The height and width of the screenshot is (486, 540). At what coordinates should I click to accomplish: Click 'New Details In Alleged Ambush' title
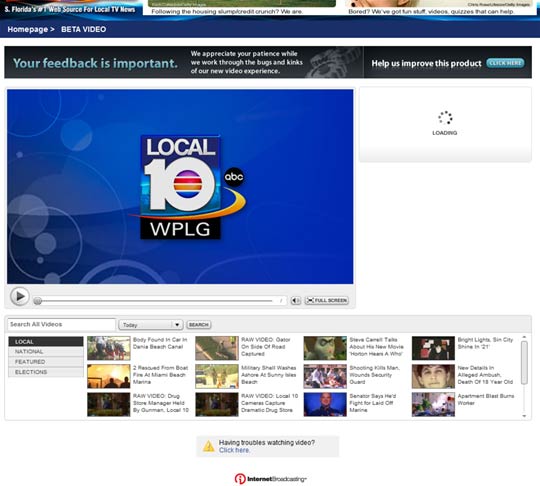pos(485,375)
